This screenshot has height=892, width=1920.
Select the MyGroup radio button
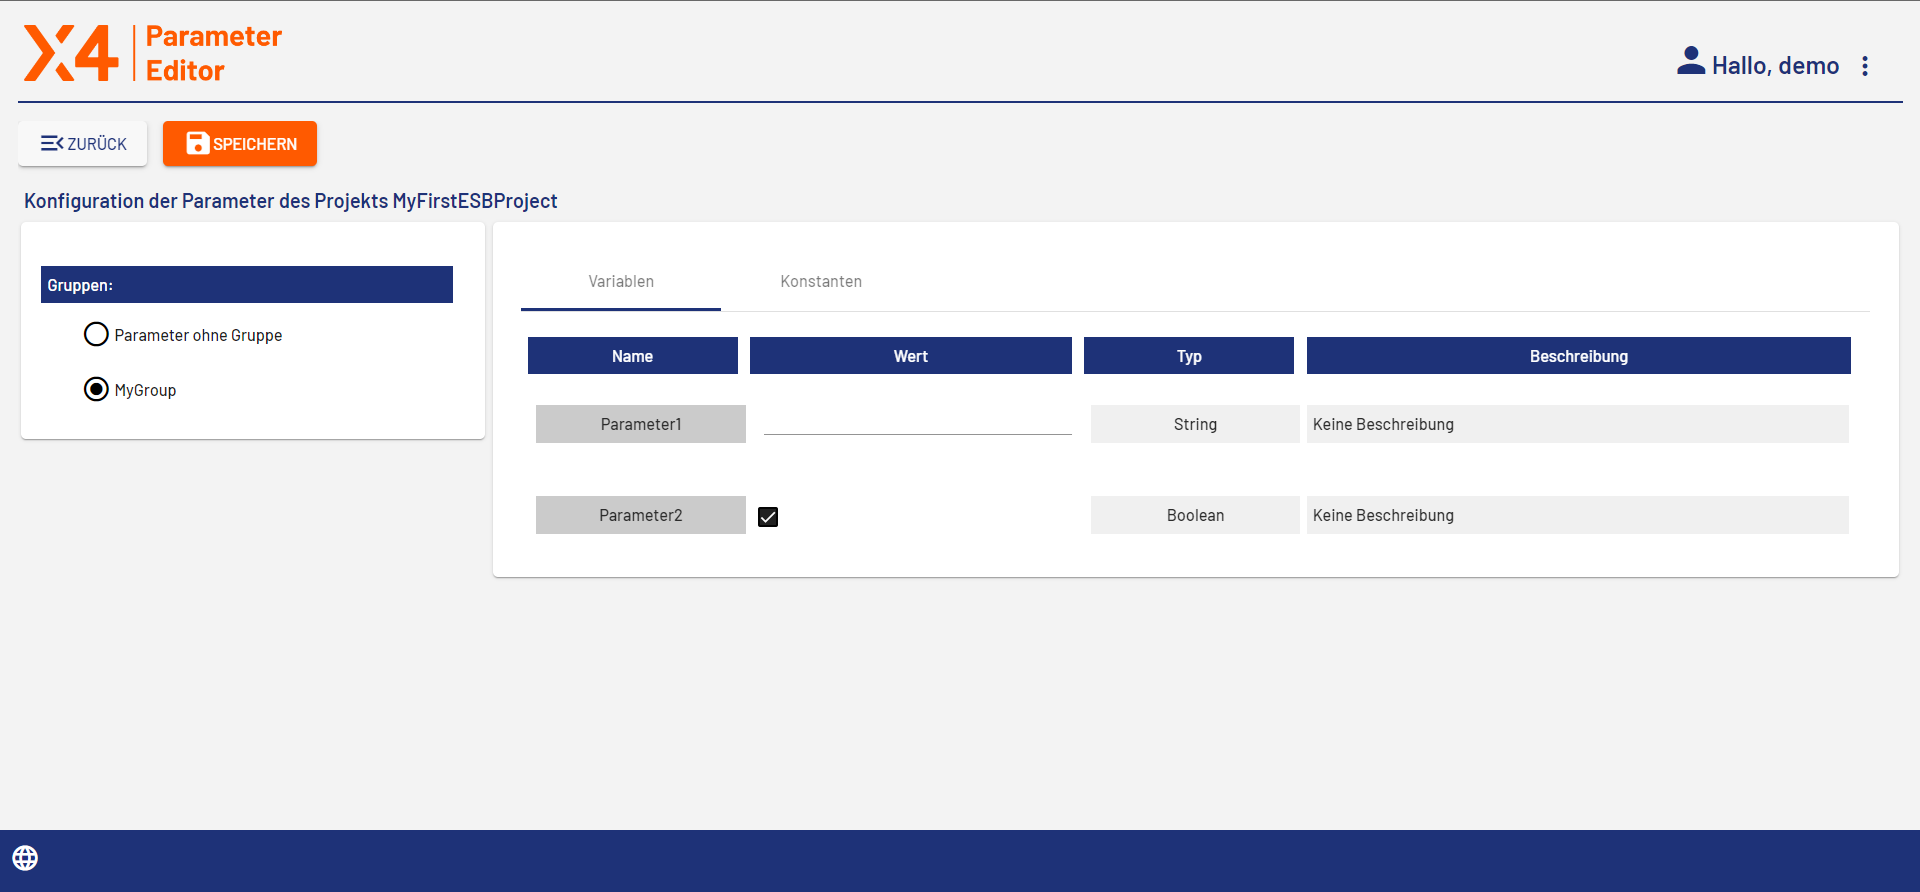[96, 389]
